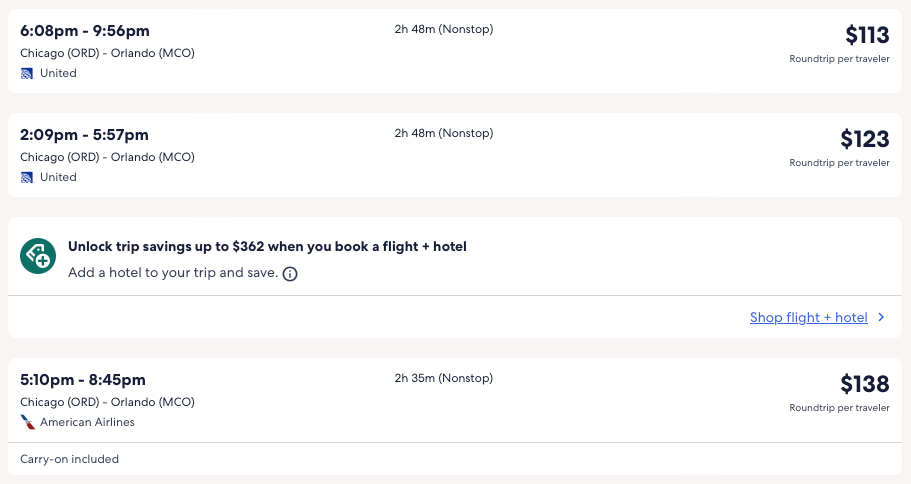This screenshot has height=484, width=911.
Task: Click the Carry-on included note
Action: point(70,459)
